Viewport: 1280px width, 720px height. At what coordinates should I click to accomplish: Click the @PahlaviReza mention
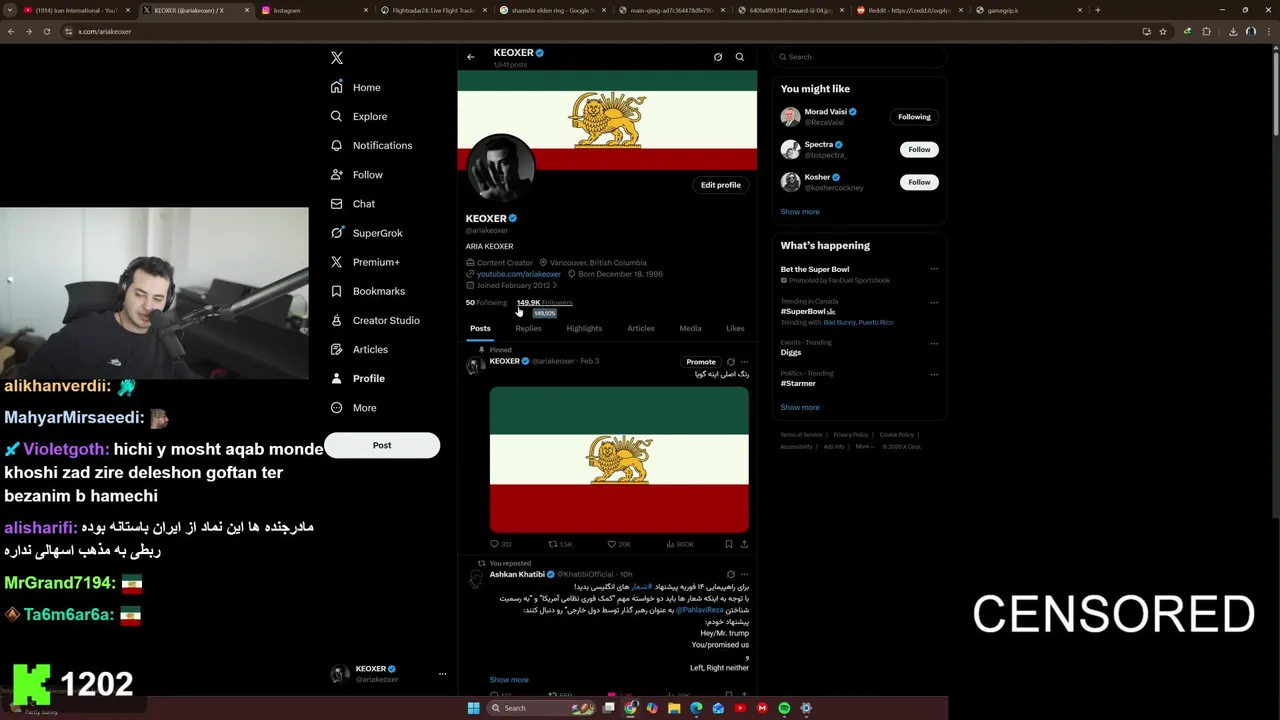(x=699, y=610)
